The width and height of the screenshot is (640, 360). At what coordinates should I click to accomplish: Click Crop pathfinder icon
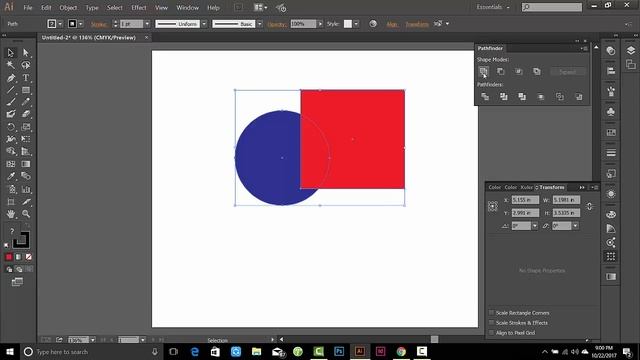541,97
